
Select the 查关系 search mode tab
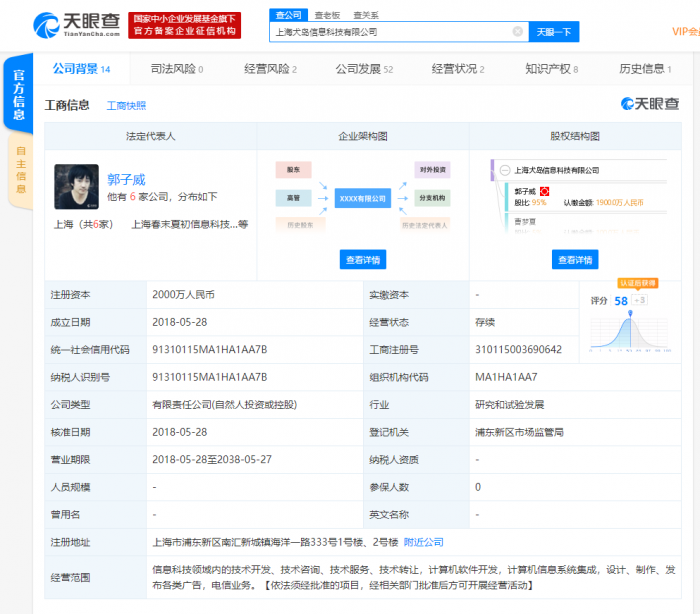tap(367, 15)
